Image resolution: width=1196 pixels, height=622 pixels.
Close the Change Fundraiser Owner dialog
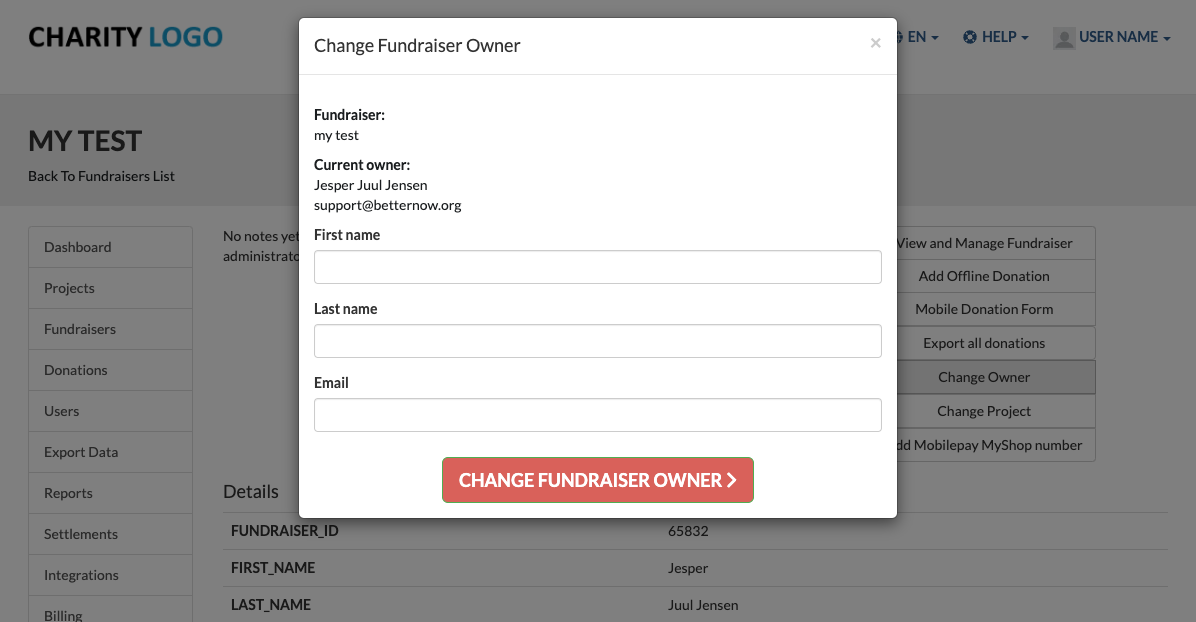(x=876, y=44)
